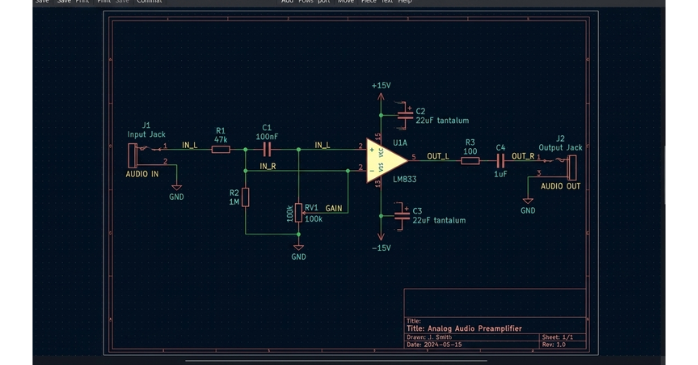Click the GAIN net label
The height and width of the screenshot is (365, 698).
[334, 208]
